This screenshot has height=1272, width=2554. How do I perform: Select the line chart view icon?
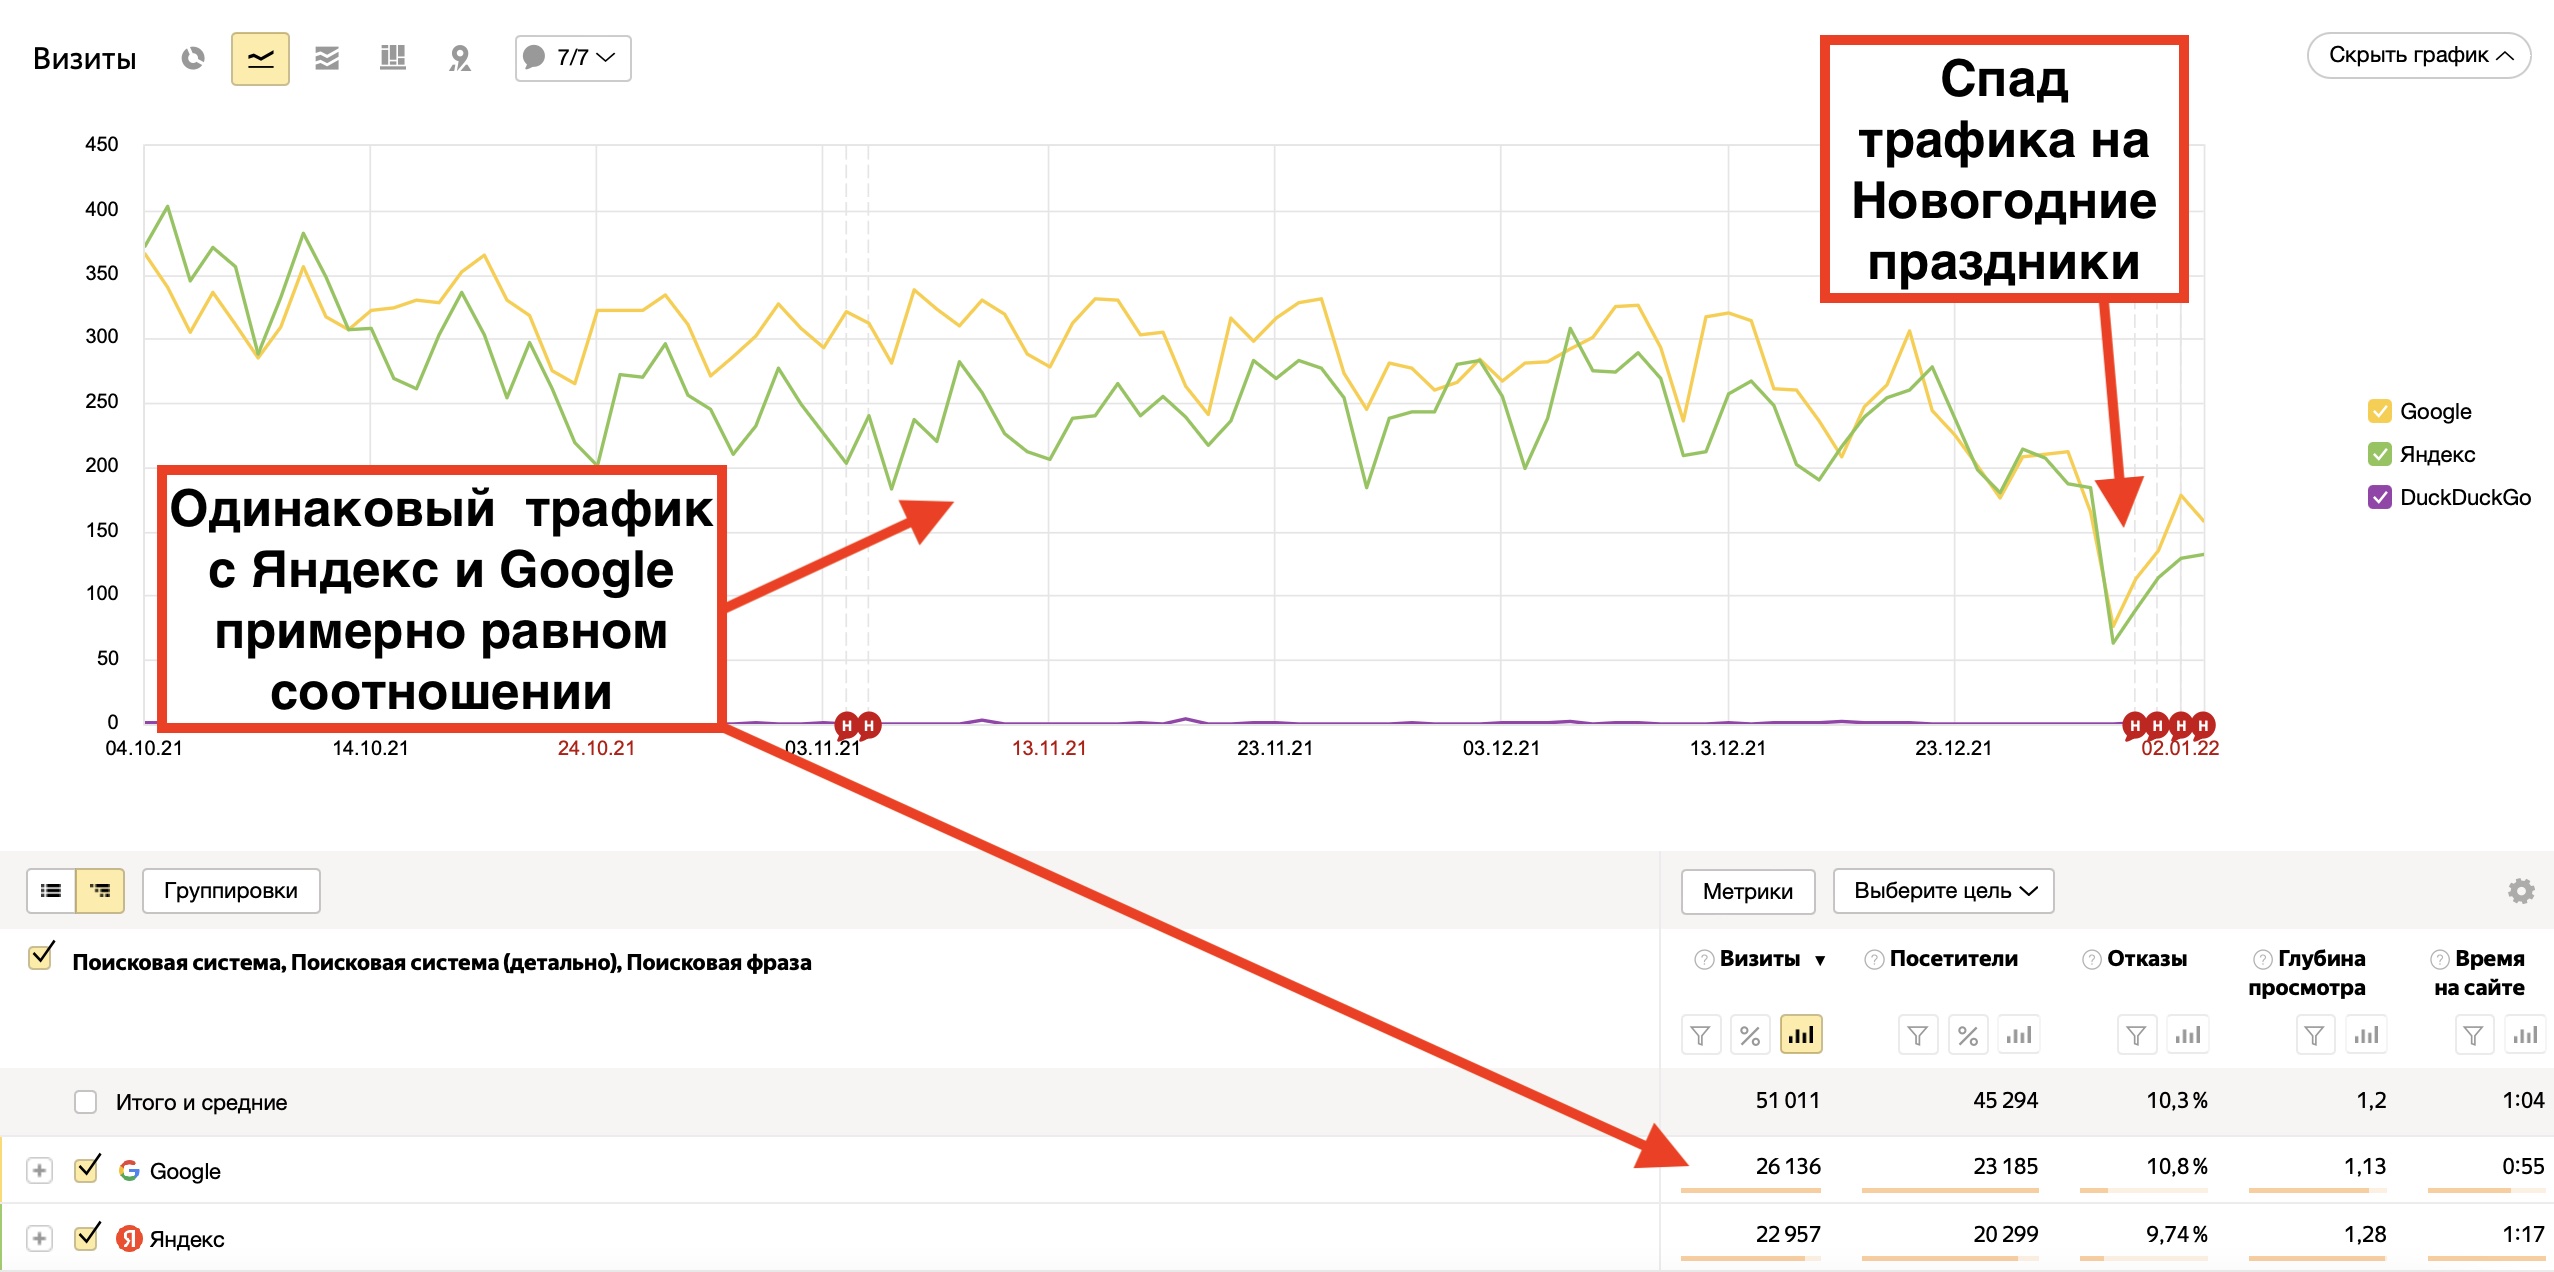(260, 58)
